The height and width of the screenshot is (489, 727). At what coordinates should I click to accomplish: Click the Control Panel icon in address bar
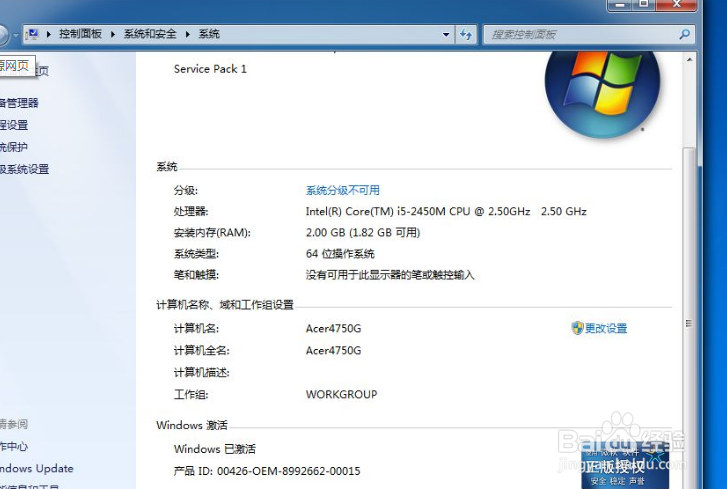coord(32,34)
